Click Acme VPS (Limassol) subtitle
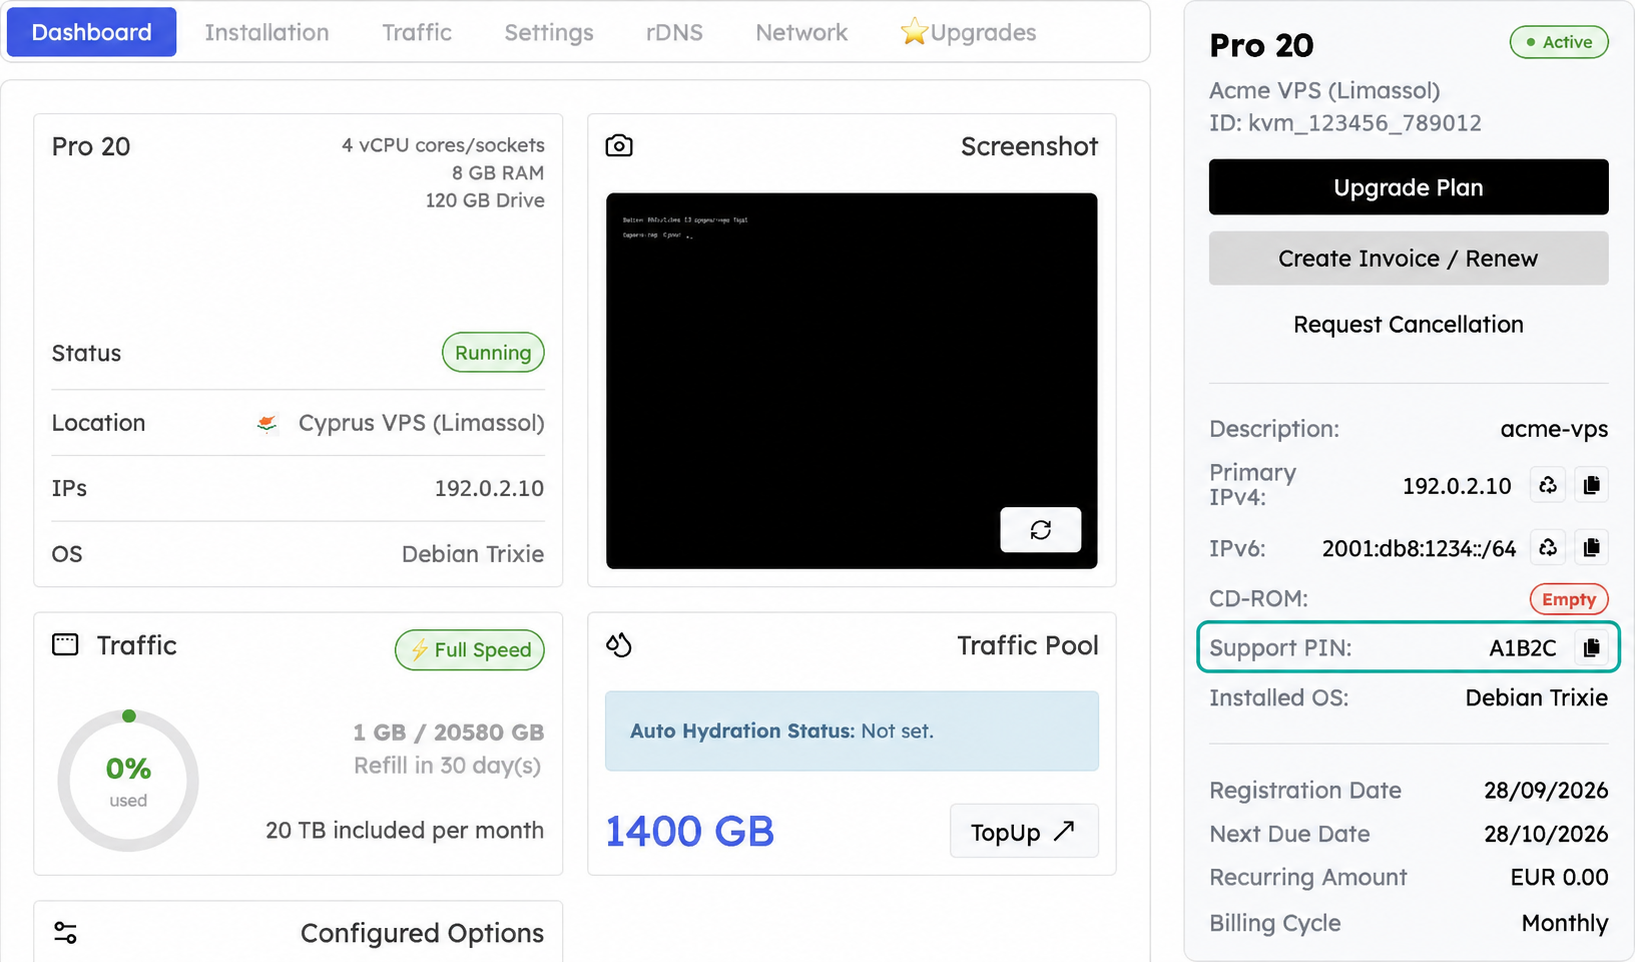The height and width of the screenshot is (962, 1635). (1324, 90)
